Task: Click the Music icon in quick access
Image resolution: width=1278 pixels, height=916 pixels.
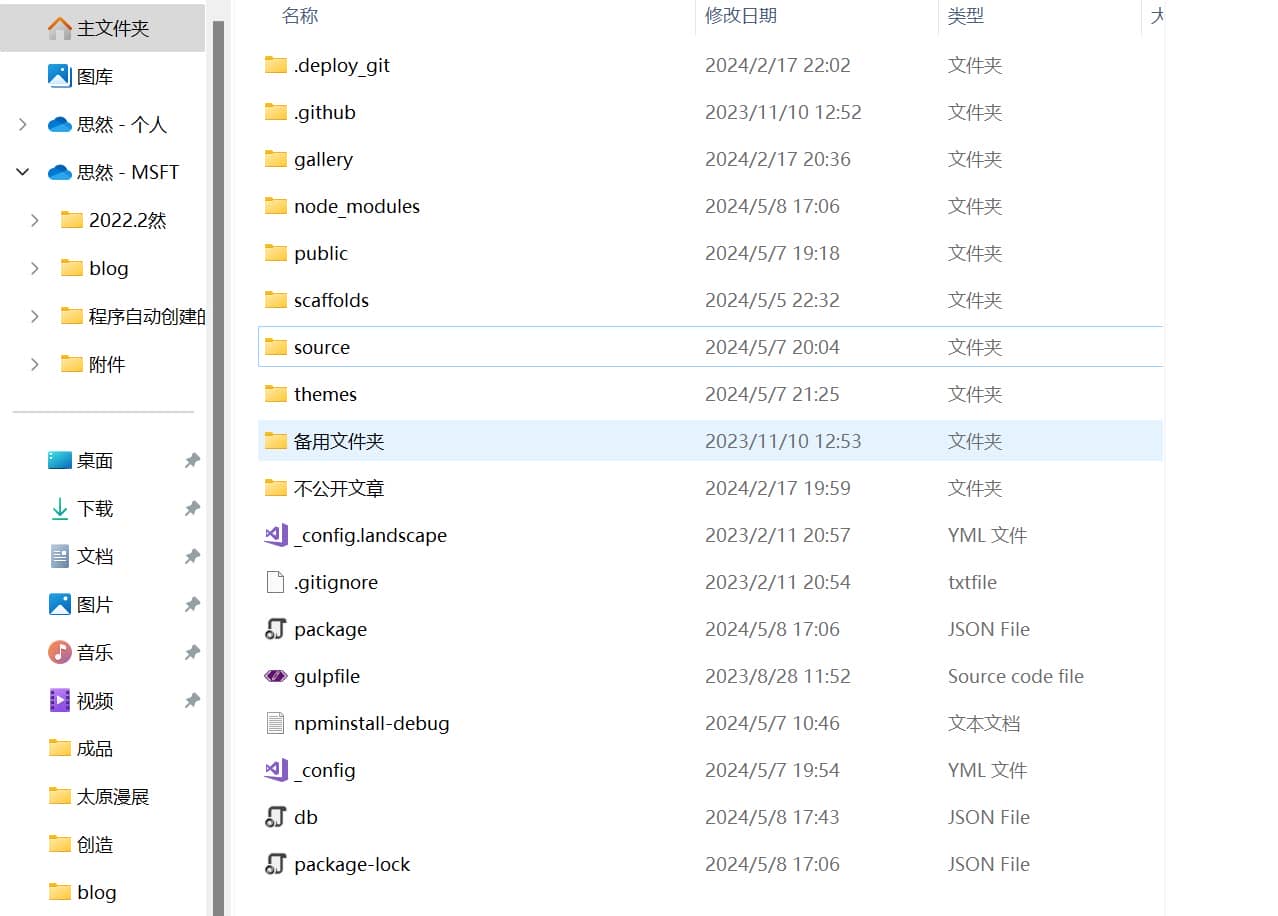Action: pyautogui.click(x=60, y=652)
